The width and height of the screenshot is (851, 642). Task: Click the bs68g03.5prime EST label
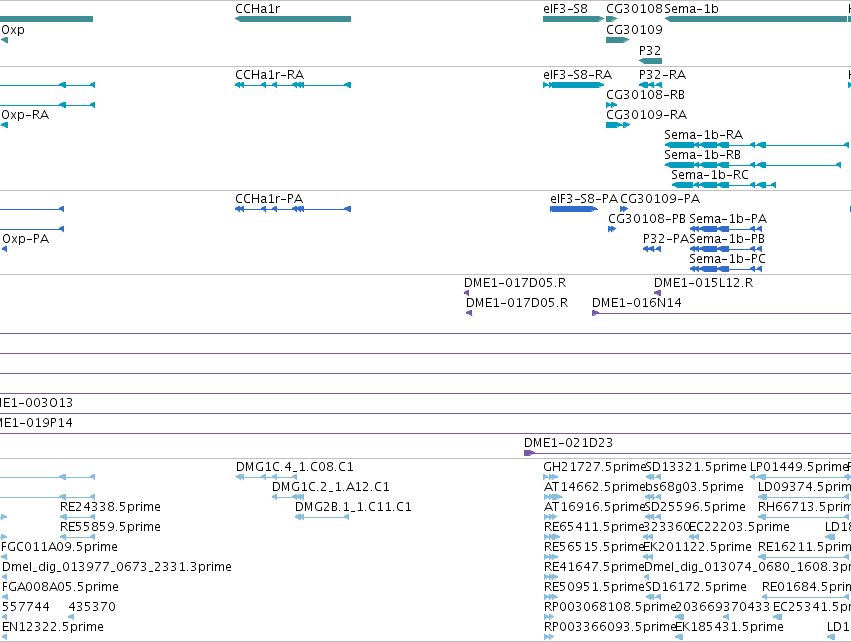coord(694,487)
